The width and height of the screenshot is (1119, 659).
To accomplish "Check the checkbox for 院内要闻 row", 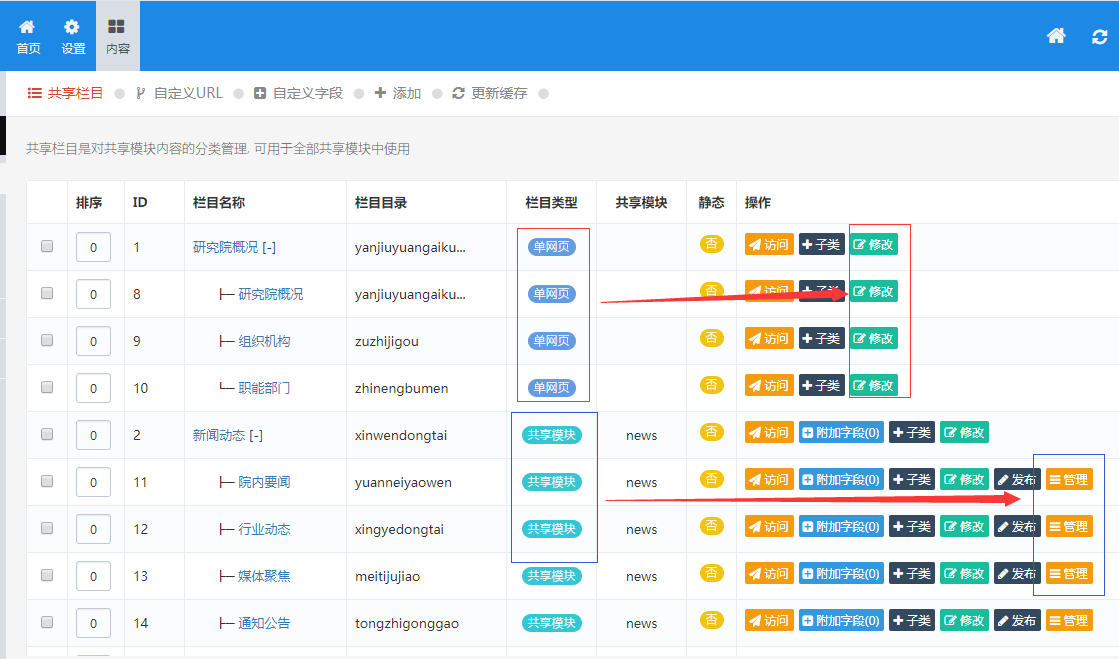I will point(47,482).
